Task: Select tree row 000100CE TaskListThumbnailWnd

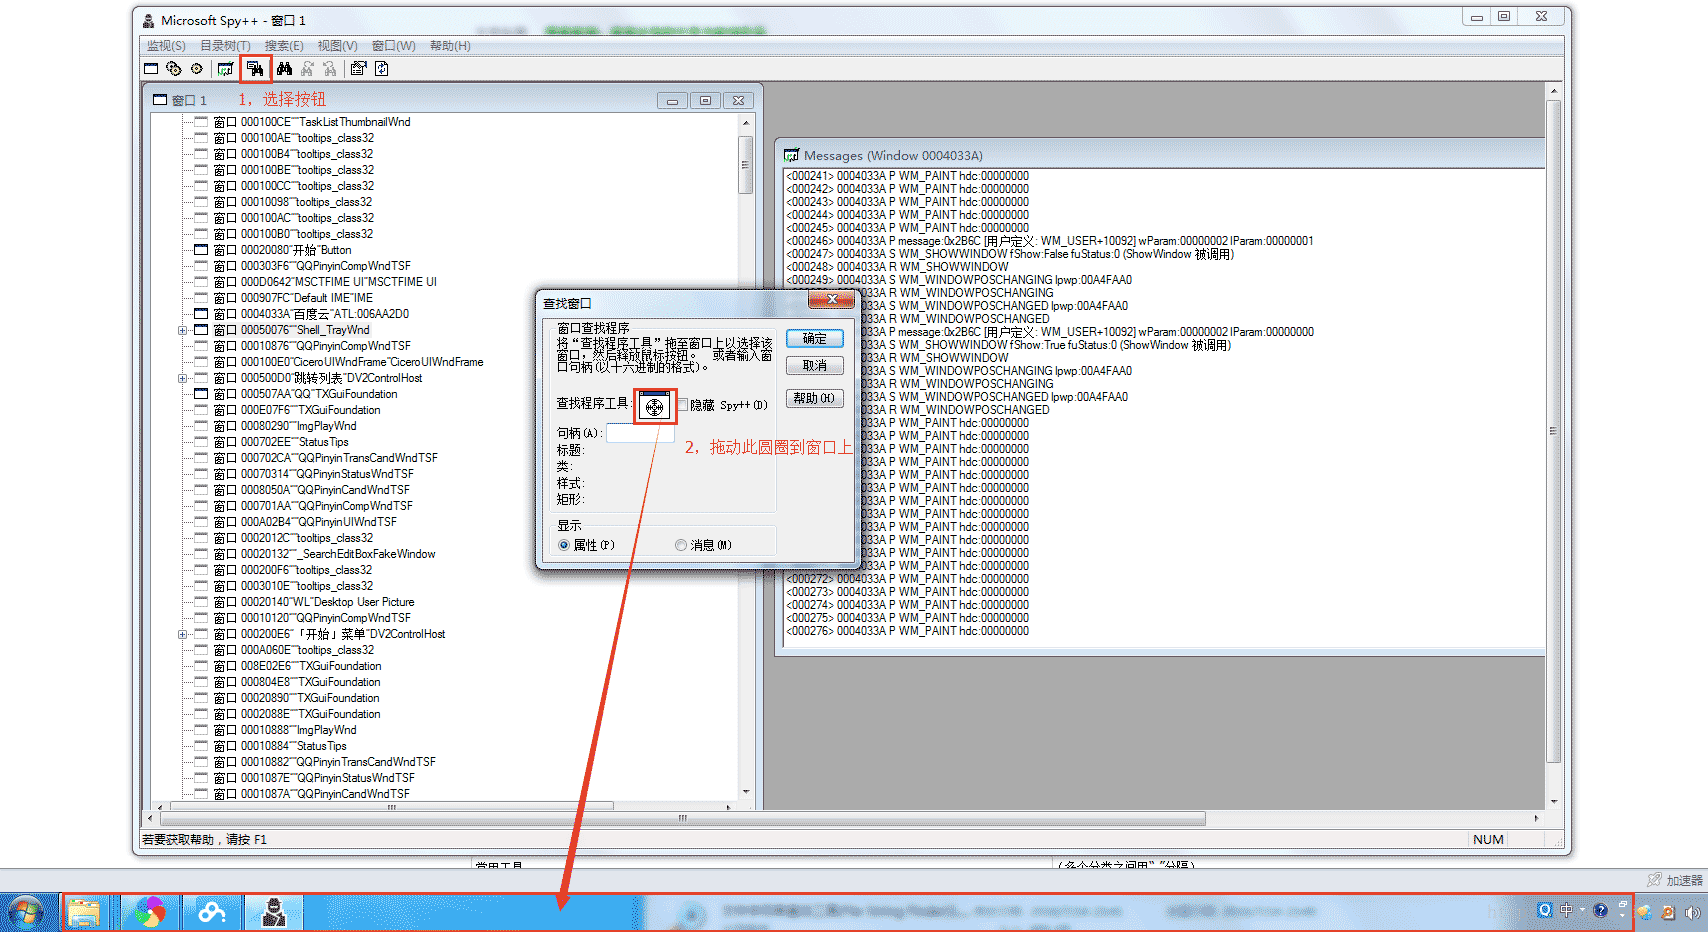Action: pos(311,122)
